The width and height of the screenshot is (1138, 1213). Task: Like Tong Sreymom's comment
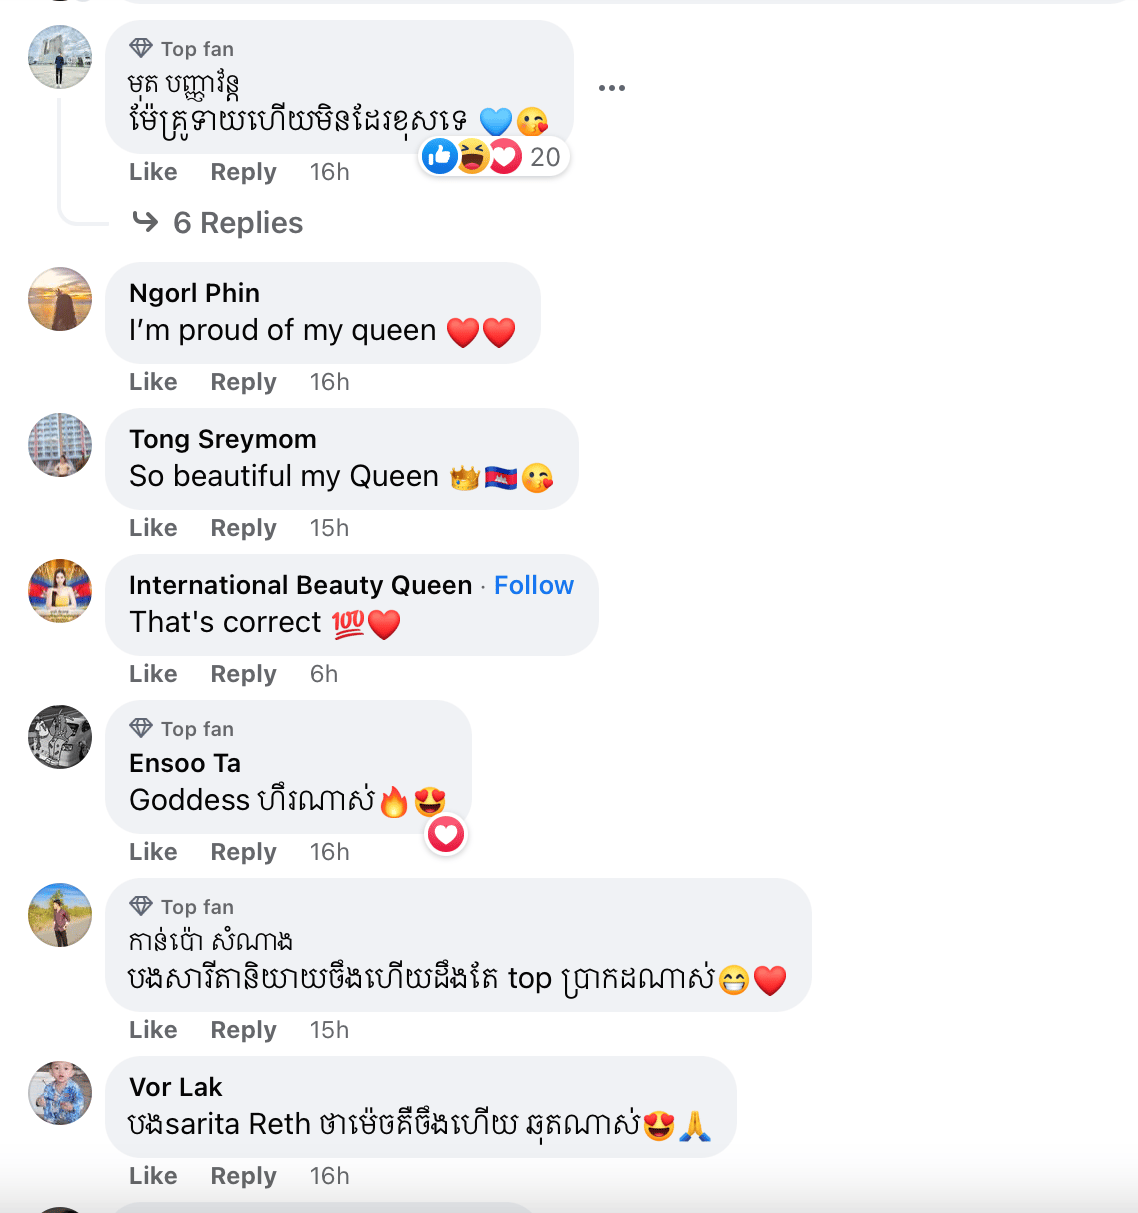[153, 528]
